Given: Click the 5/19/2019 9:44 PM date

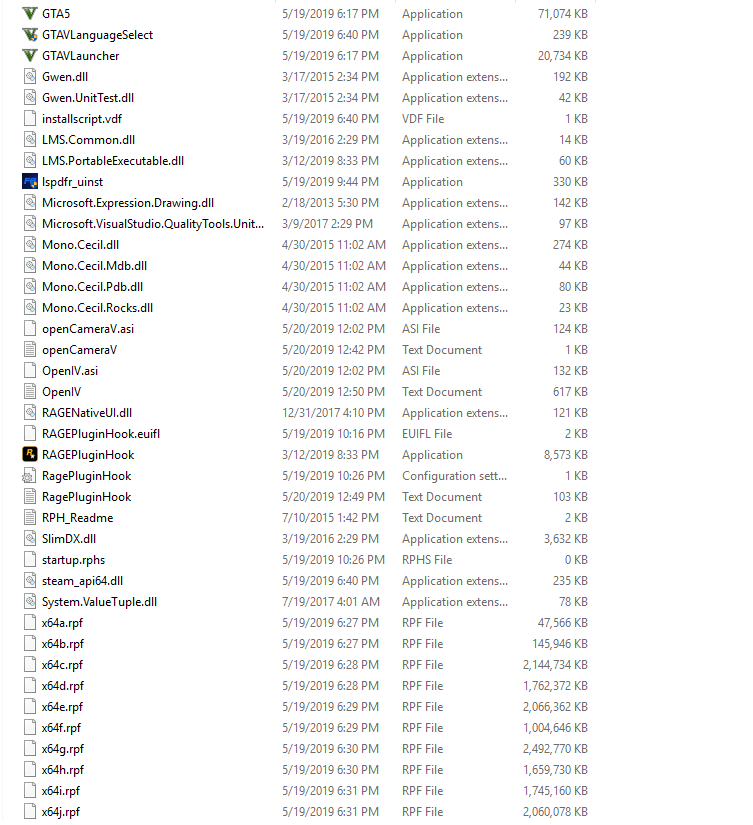Looking at the screenshot, I should (330, 182).
